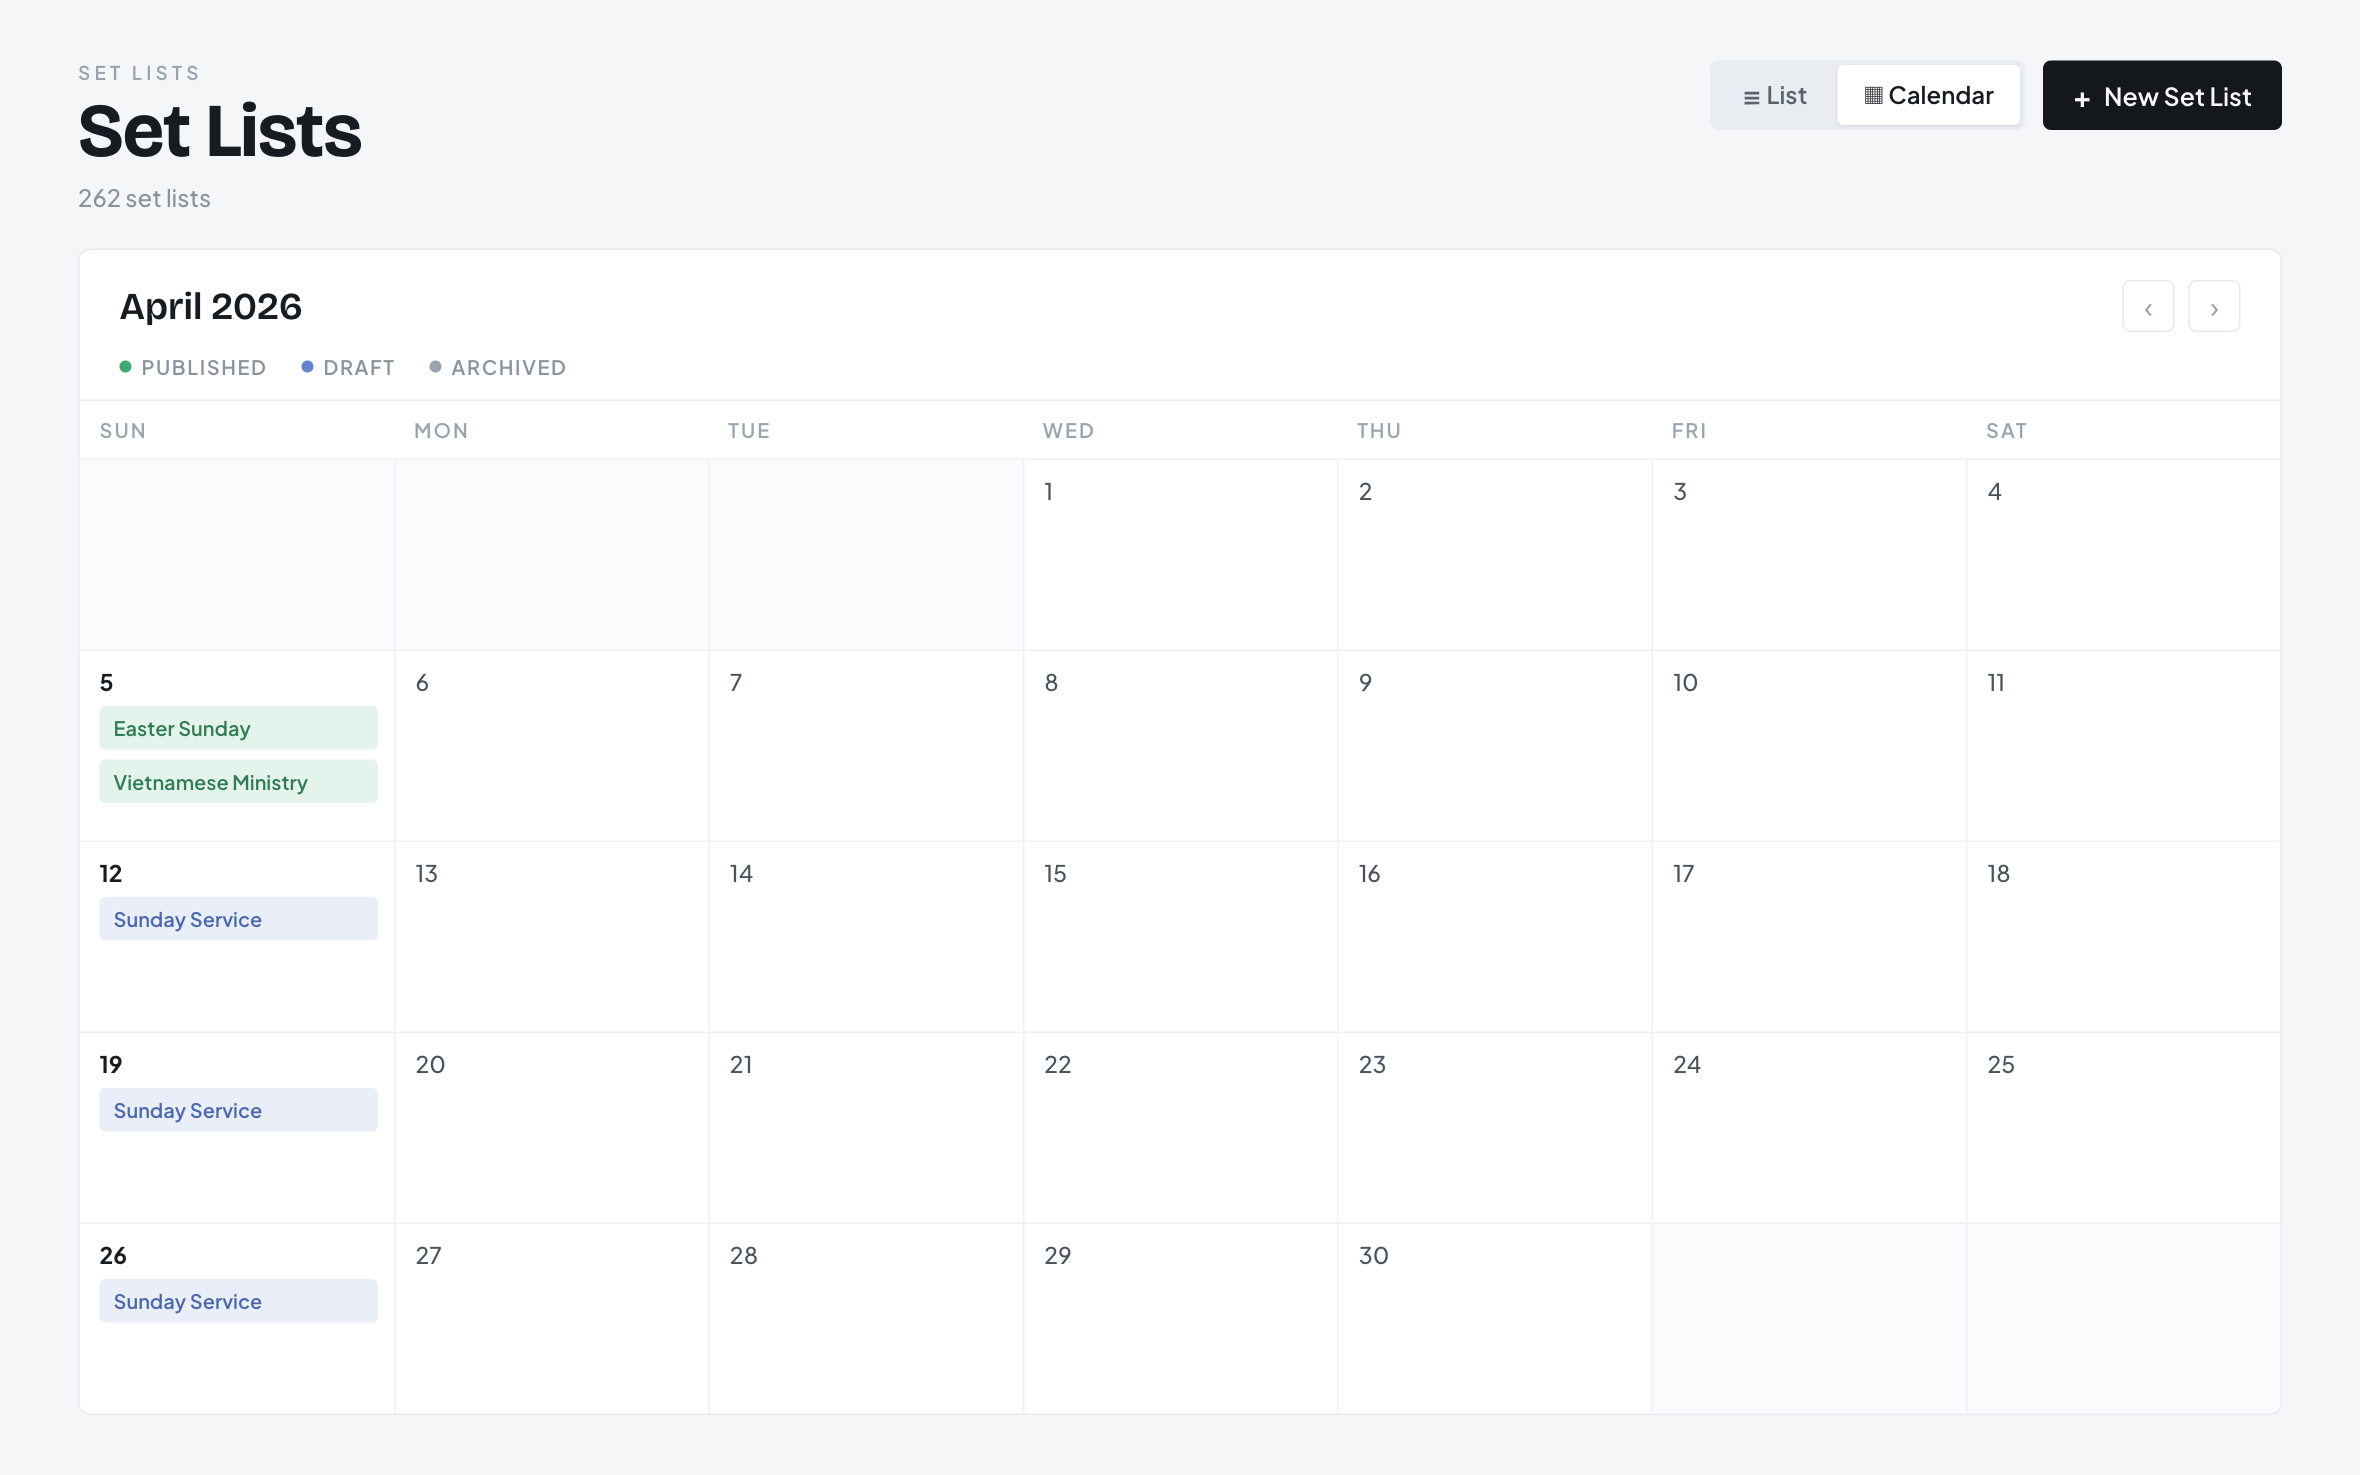
Task: Click the SAT column header
Action: [x=2006, y=431]
